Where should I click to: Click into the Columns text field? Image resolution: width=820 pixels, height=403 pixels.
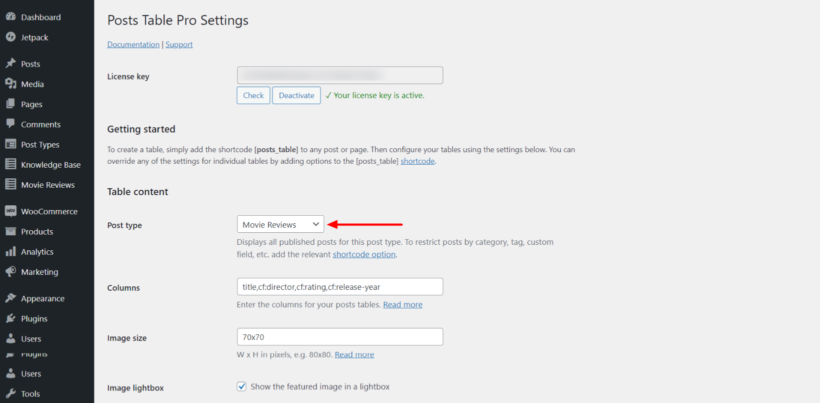pos(340,286)
